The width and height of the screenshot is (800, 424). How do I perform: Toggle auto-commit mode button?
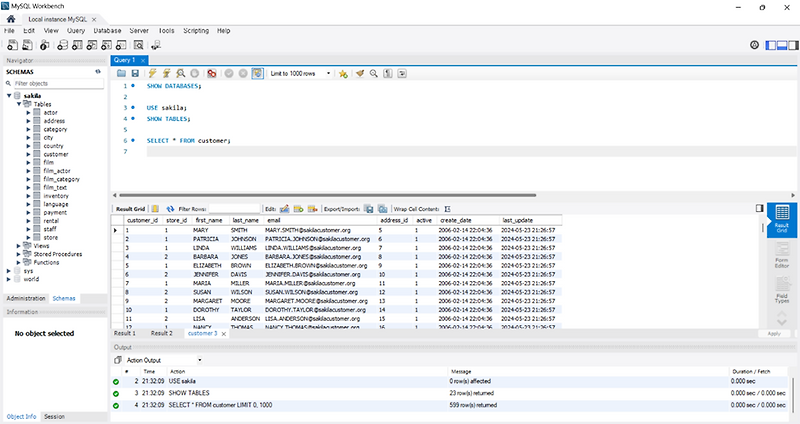point(258,73)
